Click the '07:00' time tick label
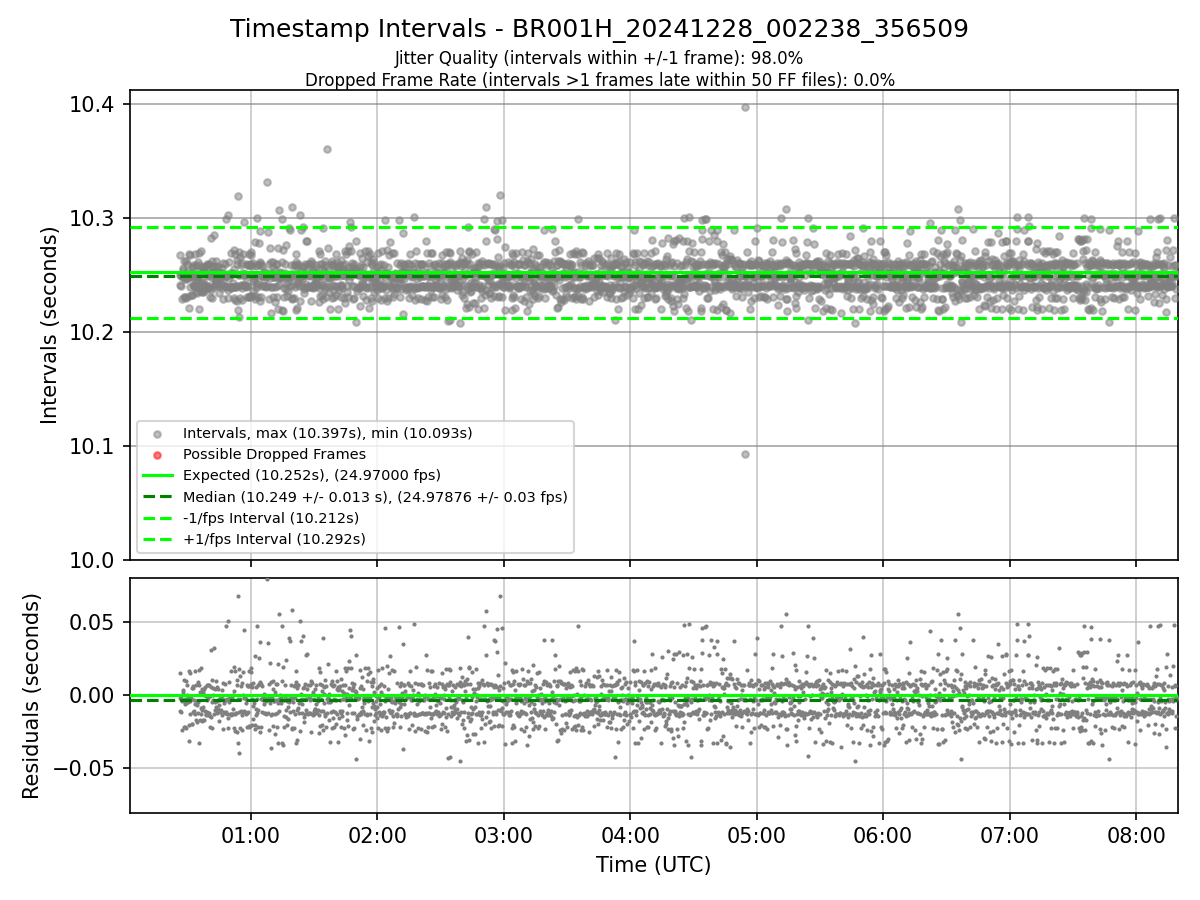Screen dimensions: 1200x900 click(x=1009, y=835)
